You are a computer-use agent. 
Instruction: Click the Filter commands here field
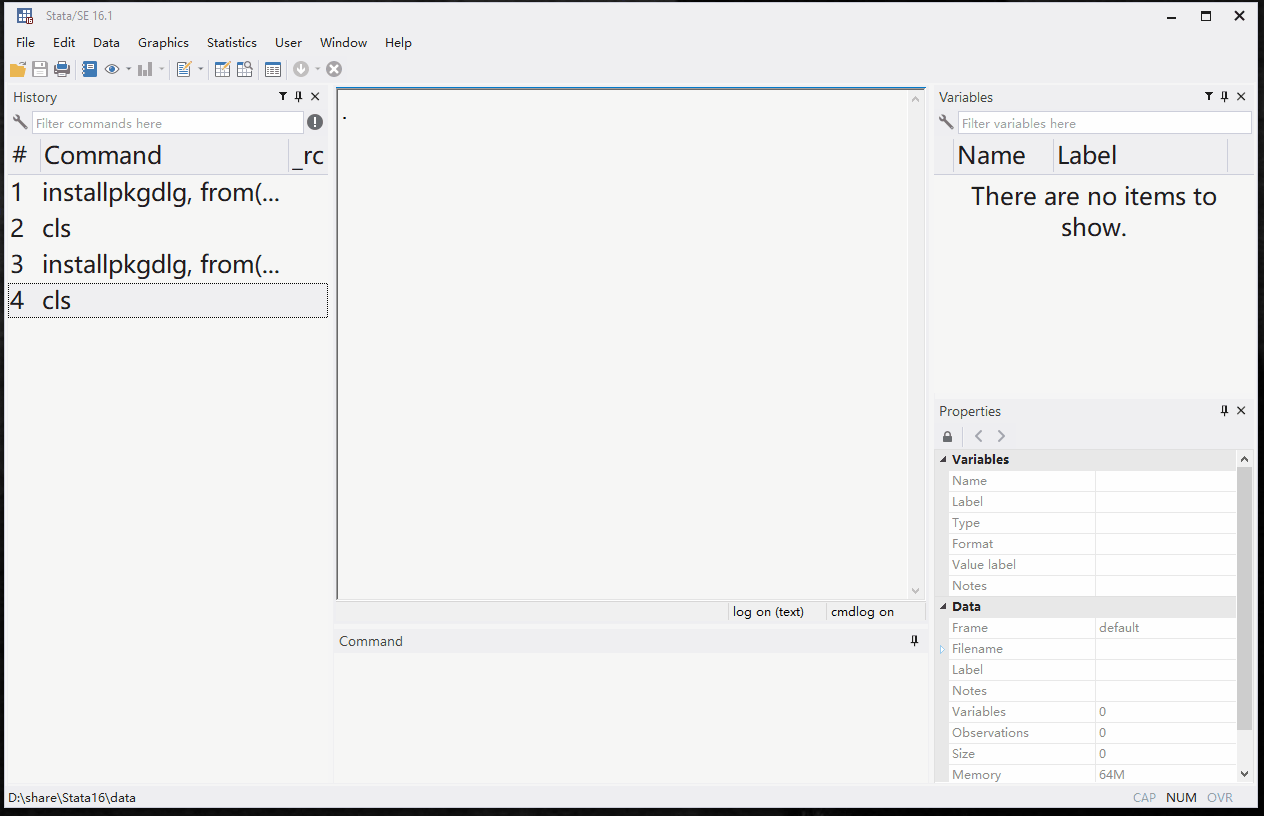[x=167, y=123]
